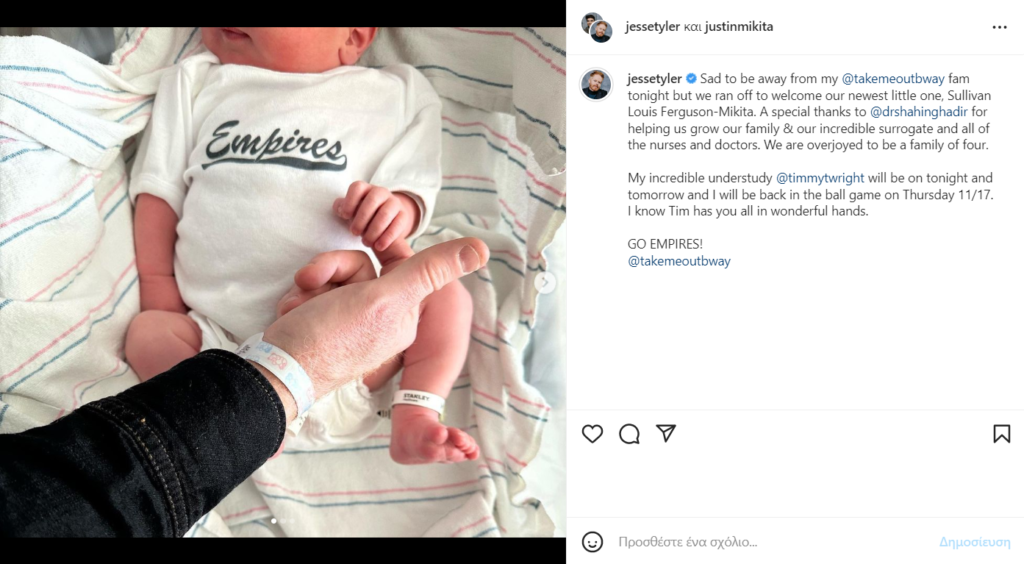Click the Δημοσίευση post button
This screenshot has height=564, width=1024.
click(x=974, y=542)
